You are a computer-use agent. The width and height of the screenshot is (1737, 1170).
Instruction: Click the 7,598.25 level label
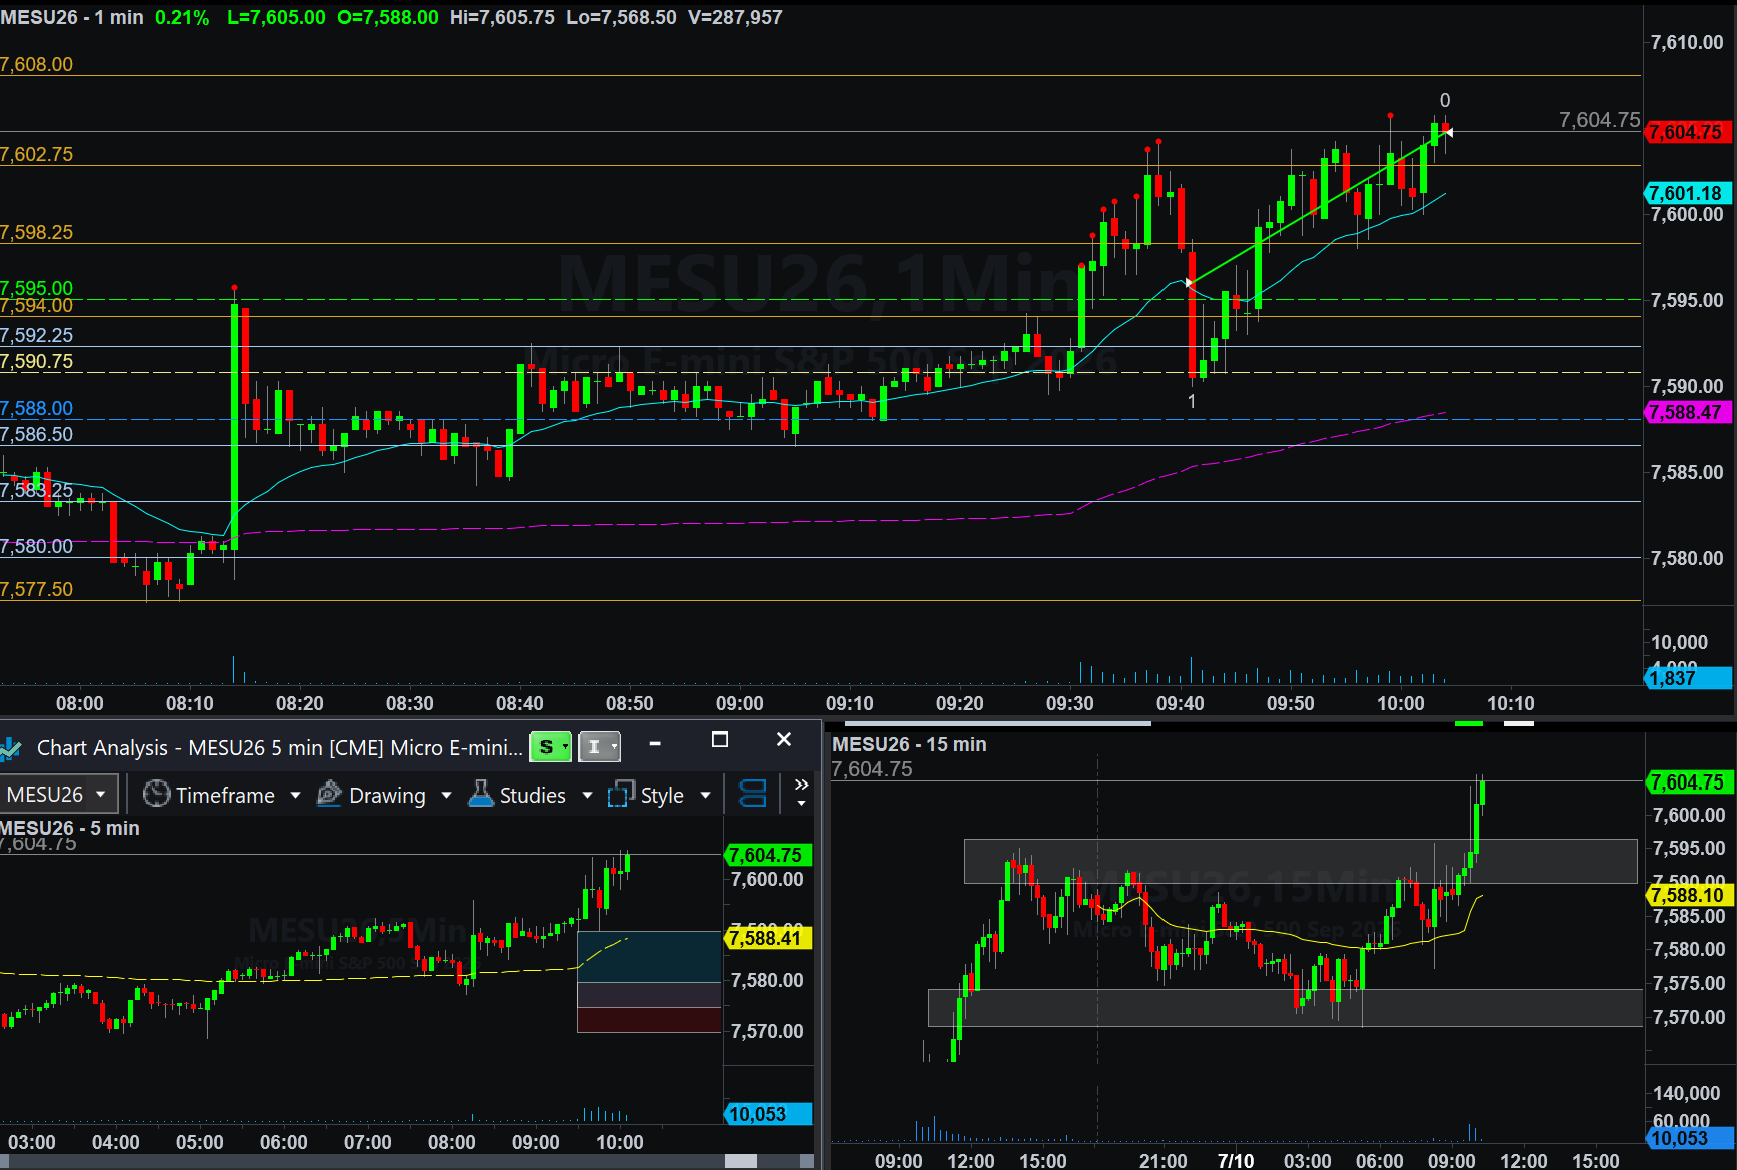[x=37, y=232]
